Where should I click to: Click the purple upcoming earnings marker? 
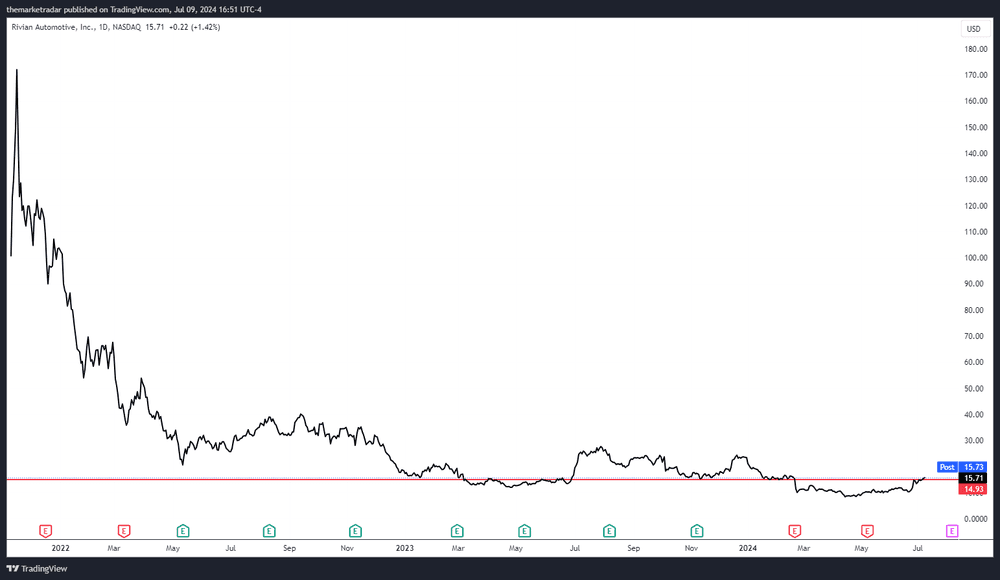click(951, 529)
